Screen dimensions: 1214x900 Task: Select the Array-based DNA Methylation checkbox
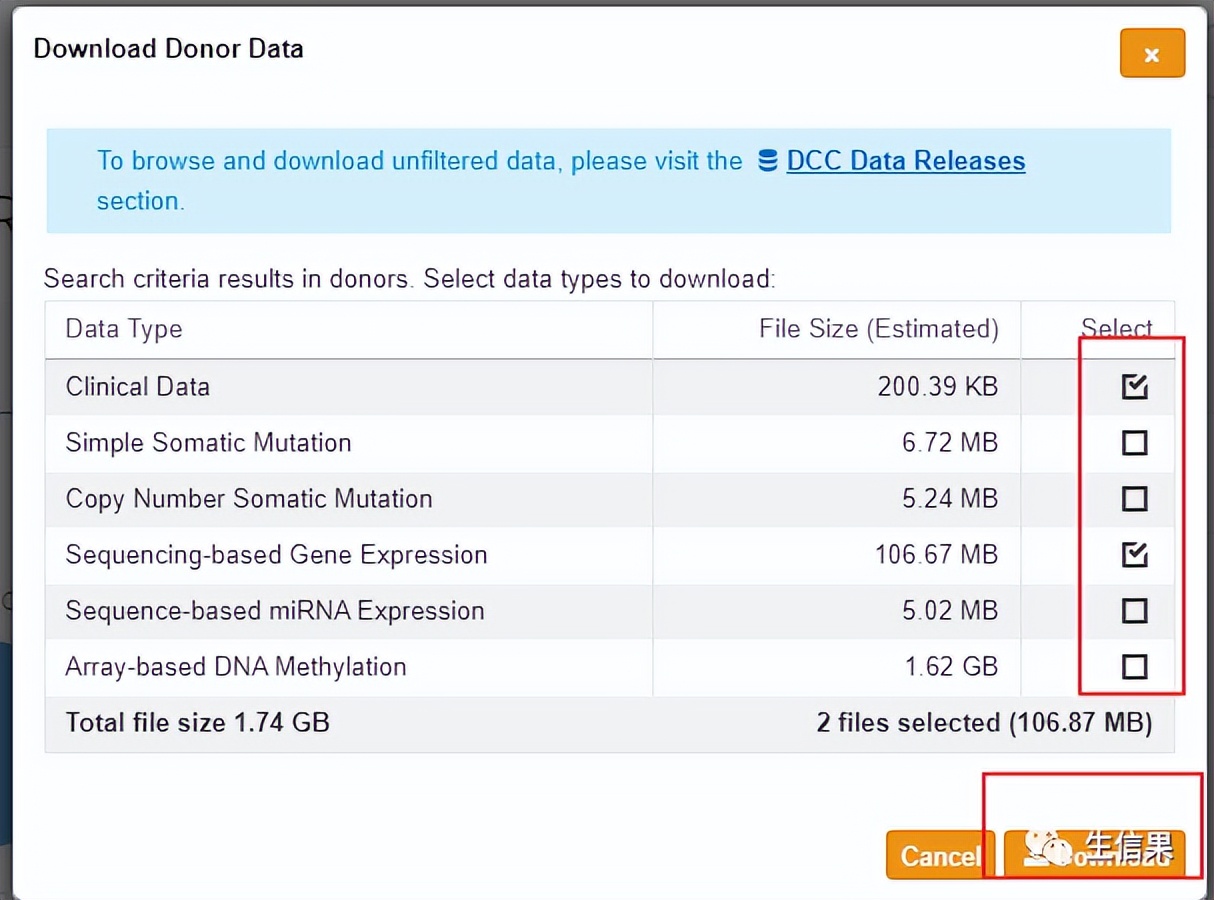tap(1134, 667)
